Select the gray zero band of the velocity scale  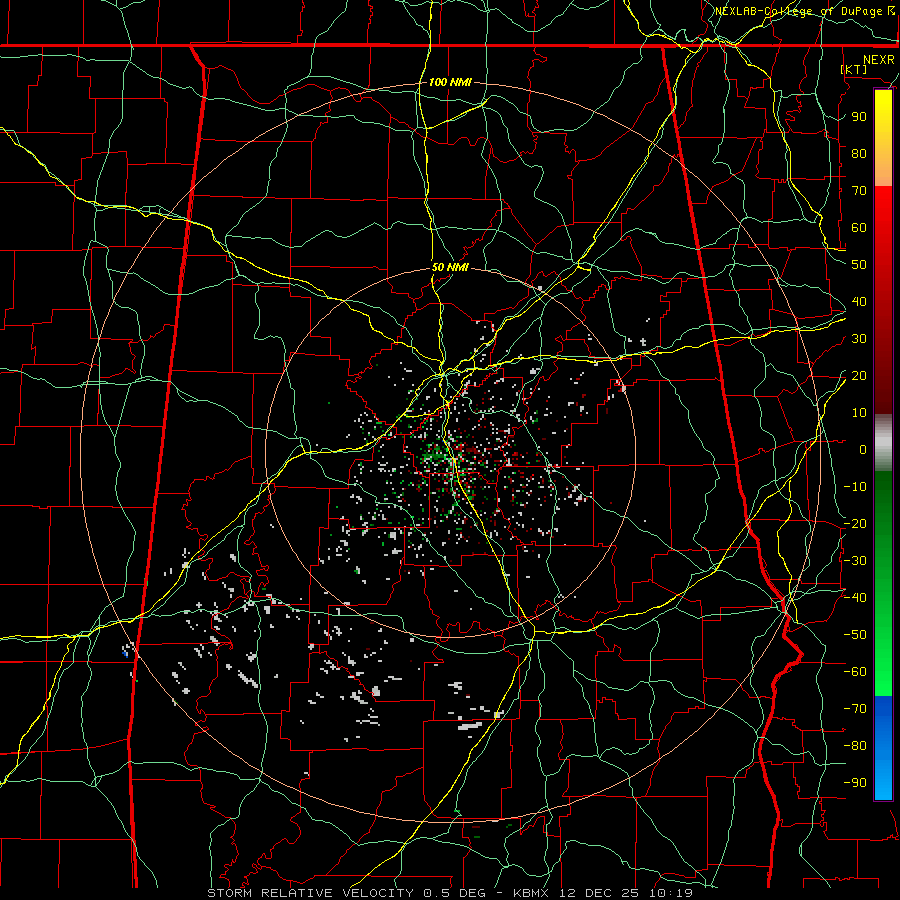click(x=883, y=443)
